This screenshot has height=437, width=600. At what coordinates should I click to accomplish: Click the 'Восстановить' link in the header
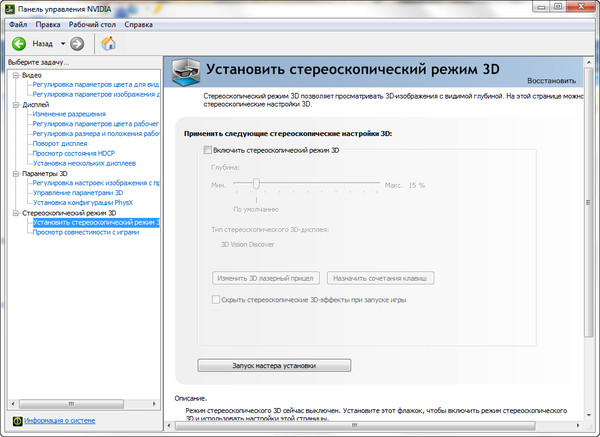(x=552, y=80)
